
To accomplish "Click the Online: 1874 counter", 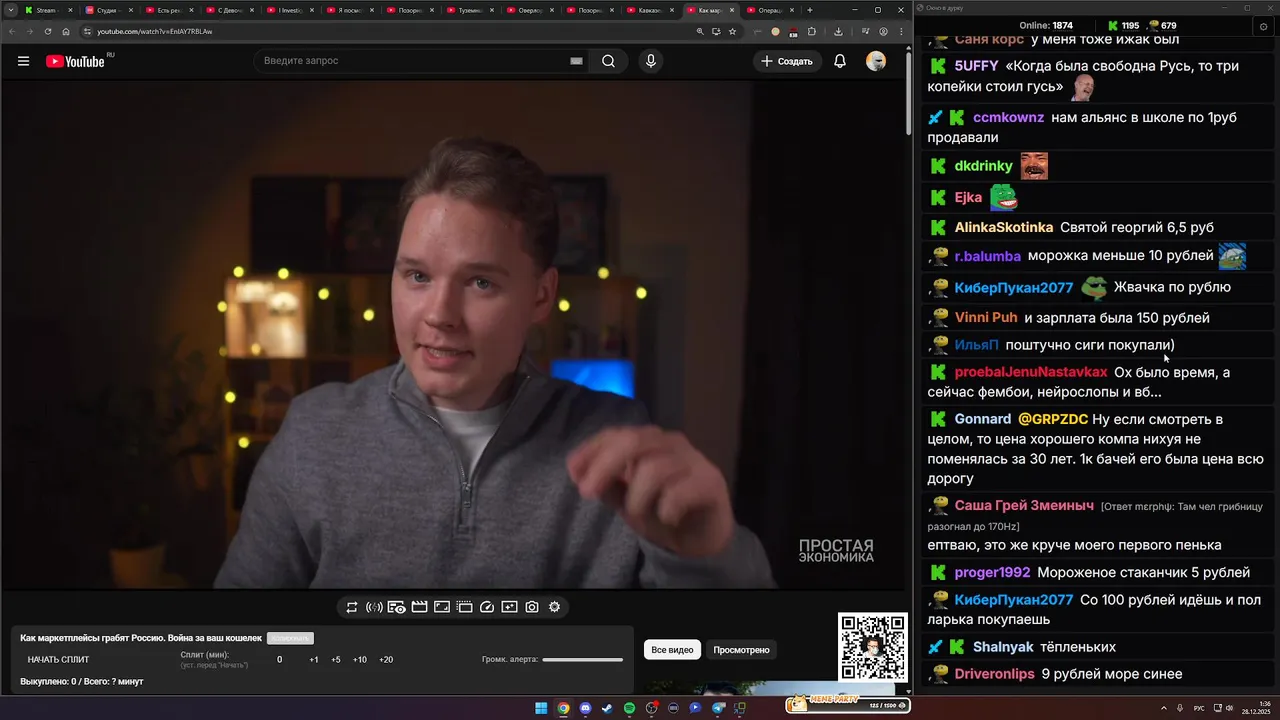I will (1046, 25).
